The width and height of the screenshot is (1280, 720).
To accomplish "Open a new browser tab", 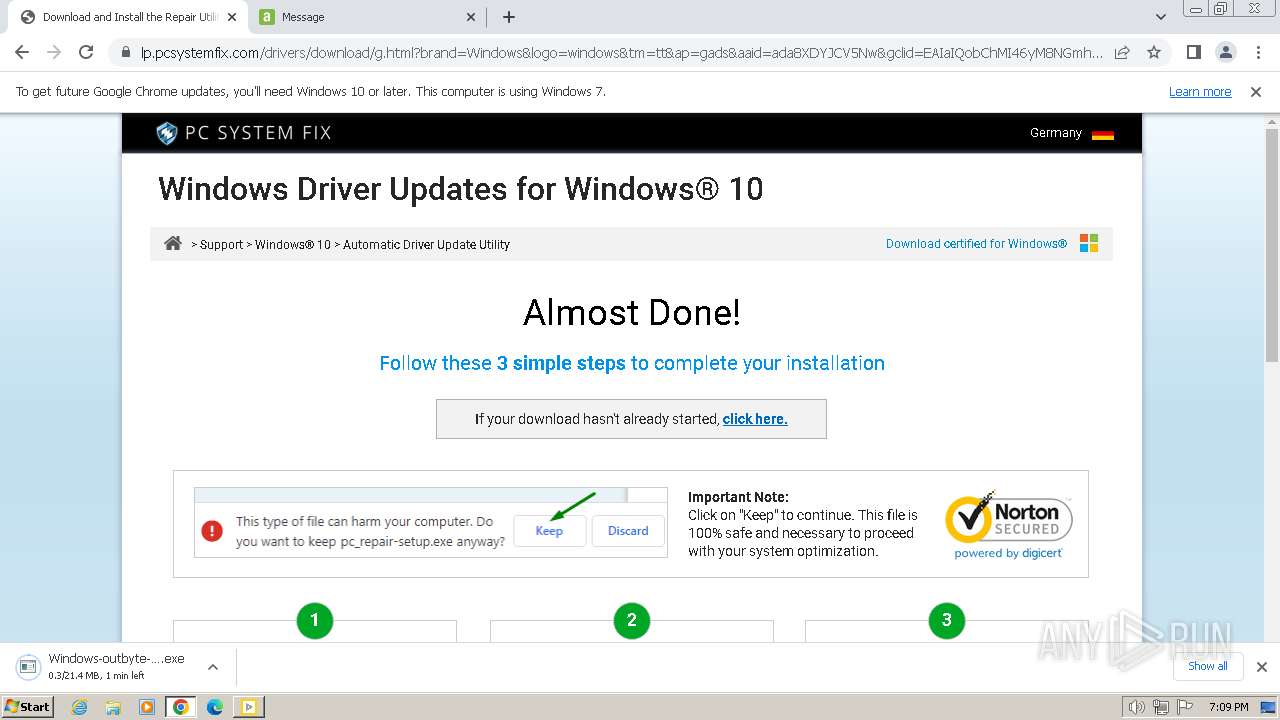I will pos(509,17).
